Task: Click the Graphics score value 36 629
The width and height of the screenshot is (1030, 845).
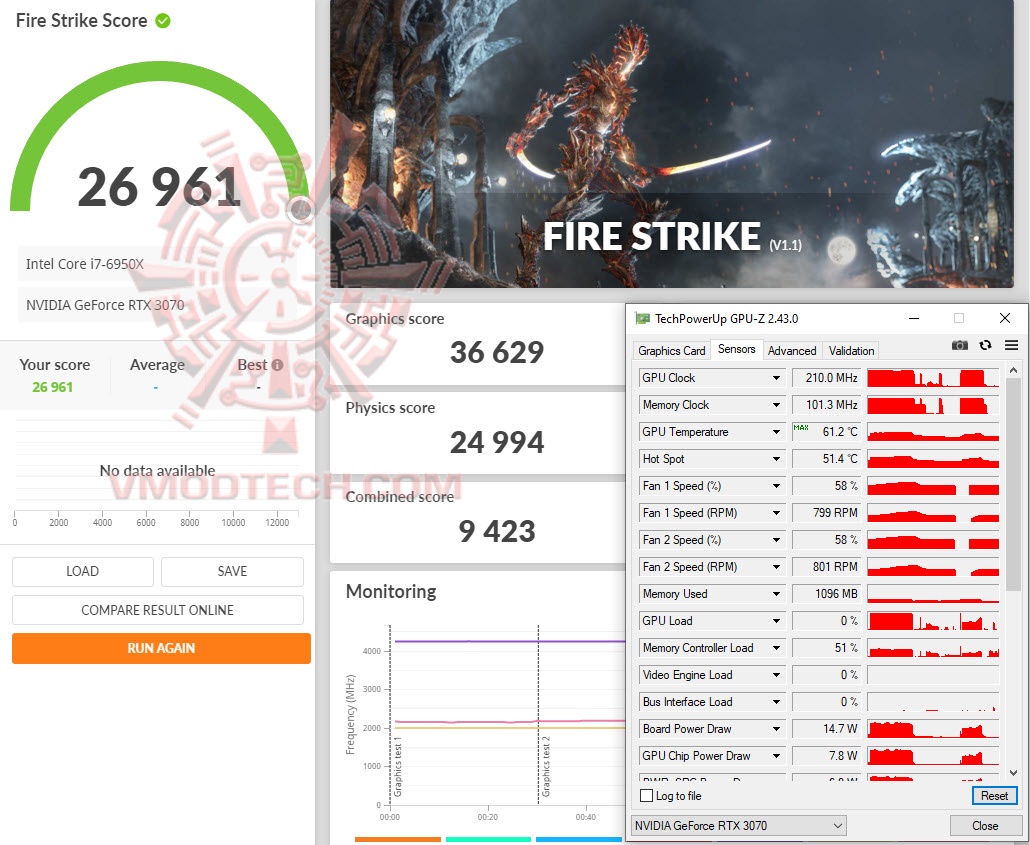Action: click(x=497, y=352)
